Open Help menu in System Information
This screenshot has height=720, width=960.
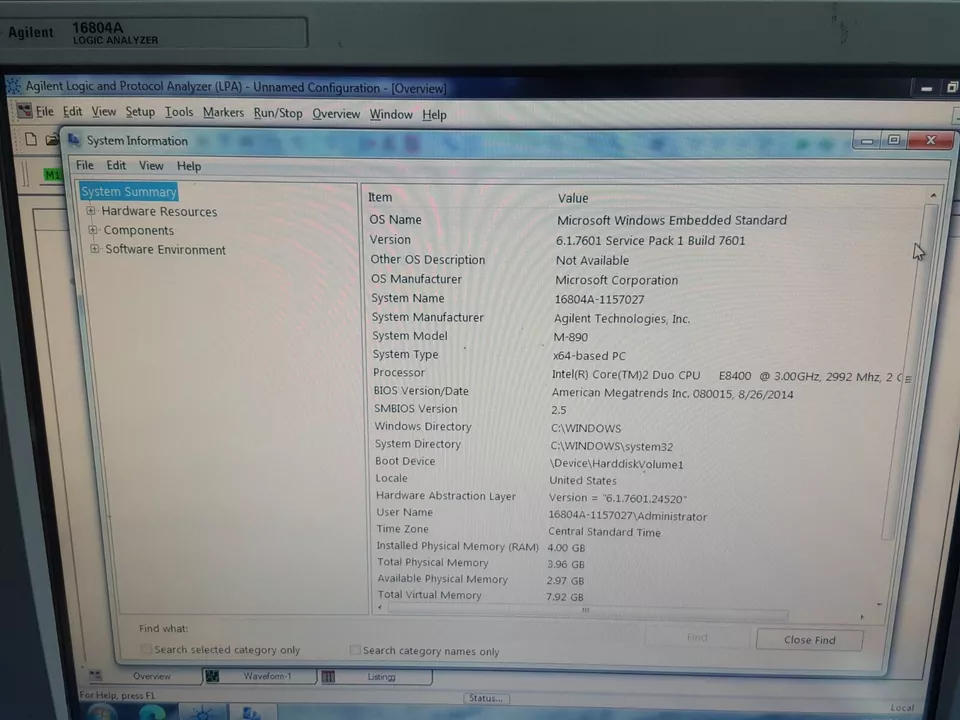click(189, 166)
